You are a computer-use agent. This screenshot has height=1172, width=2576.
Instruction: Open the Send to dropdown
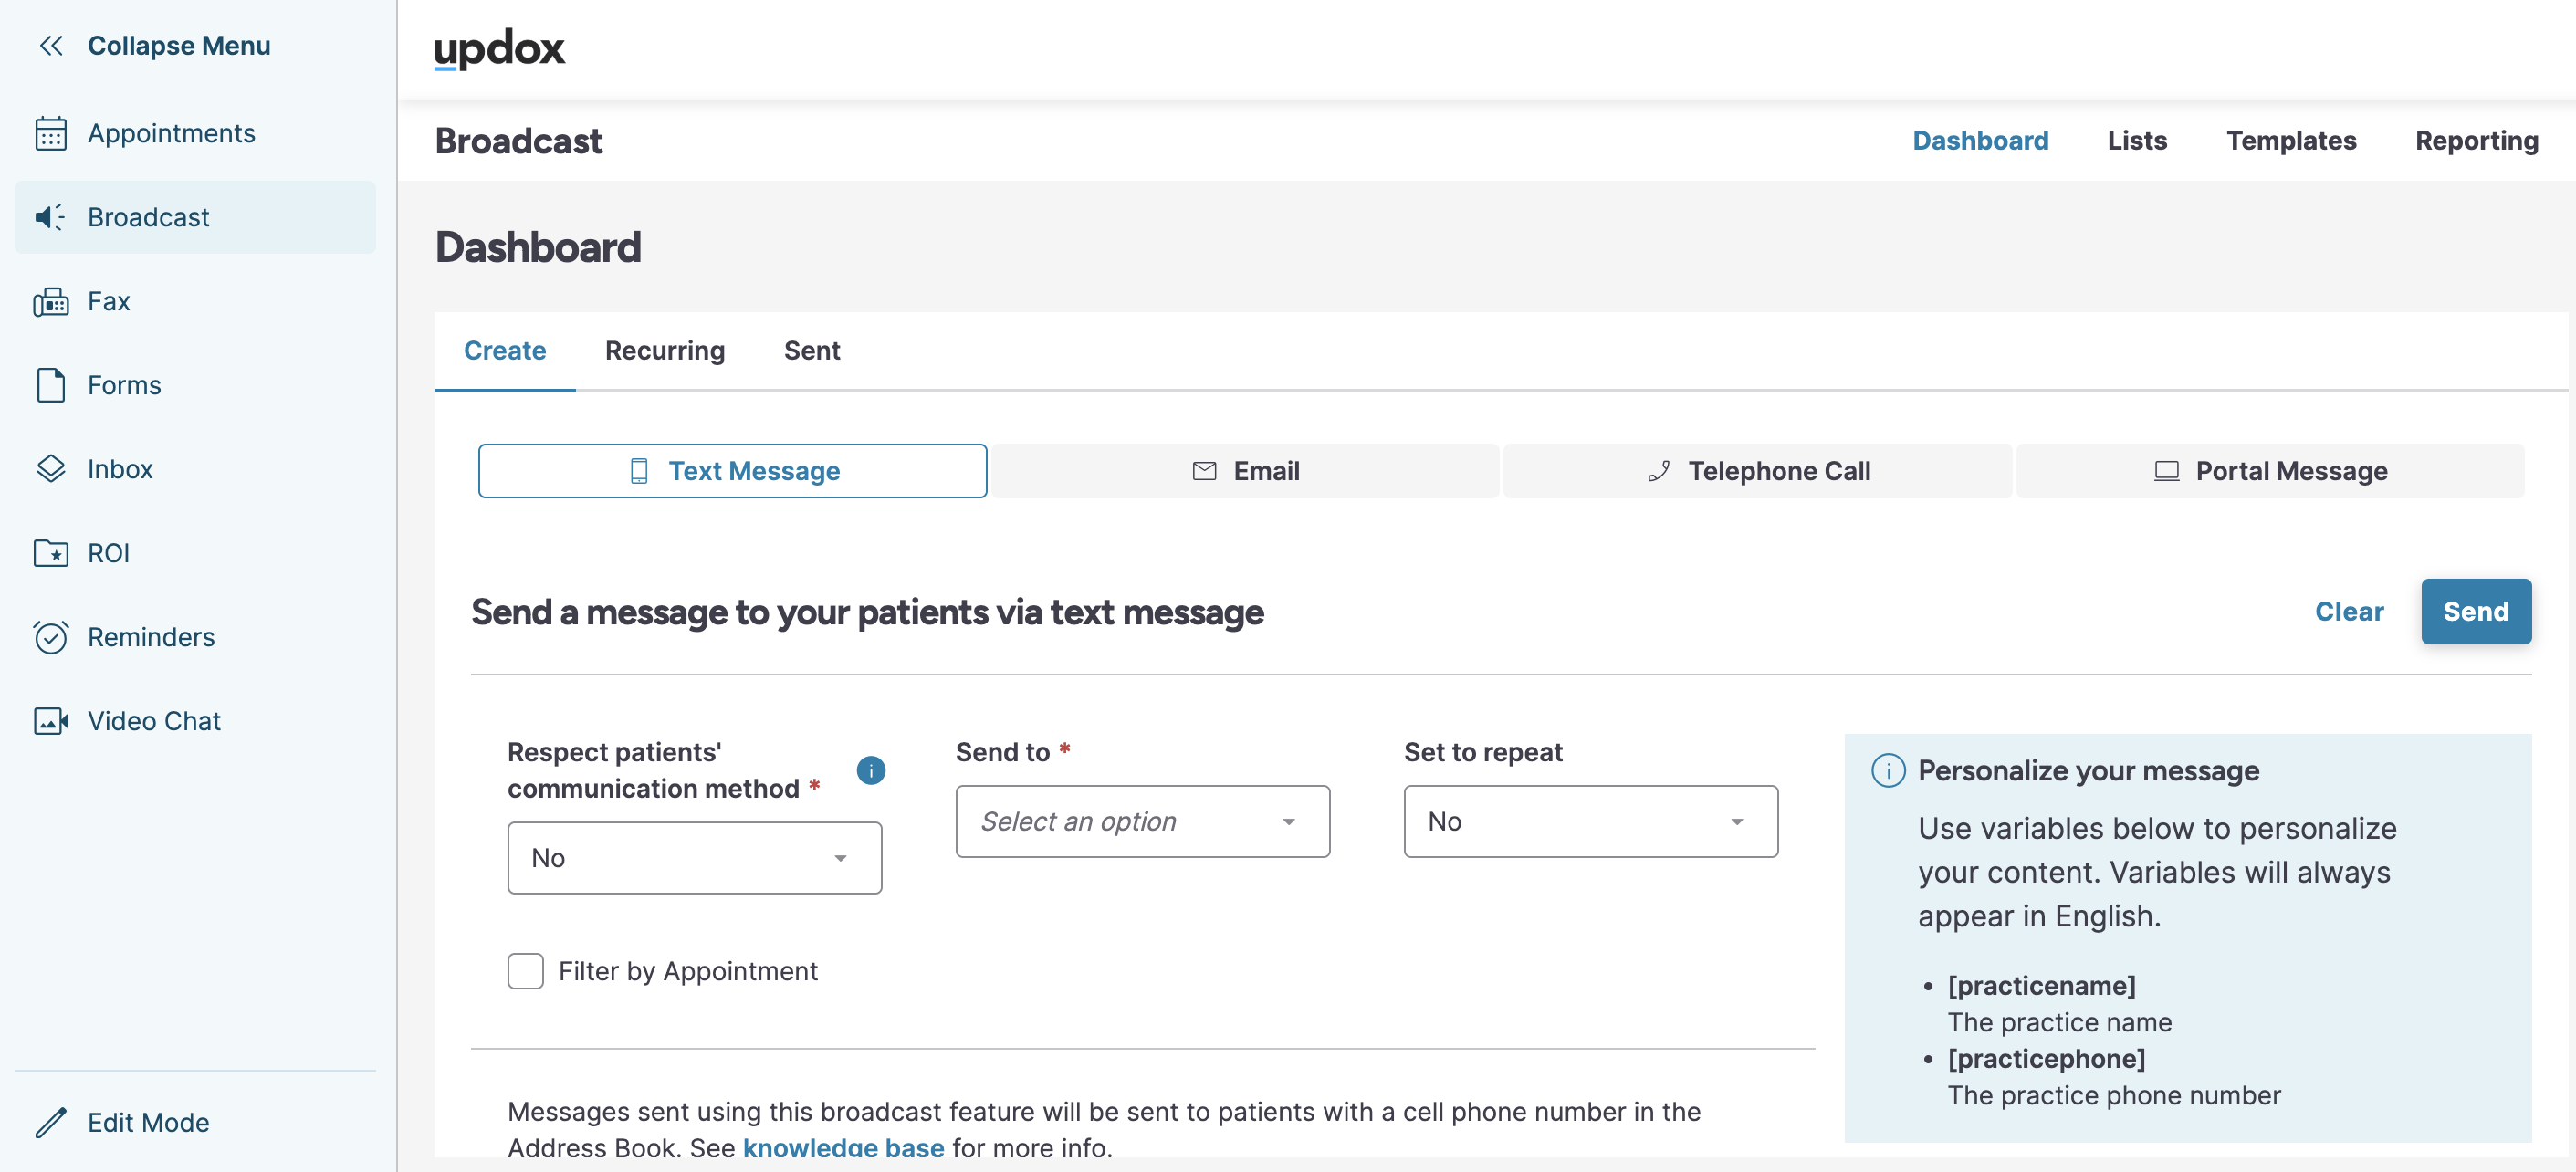click(x=1142, y=821)
